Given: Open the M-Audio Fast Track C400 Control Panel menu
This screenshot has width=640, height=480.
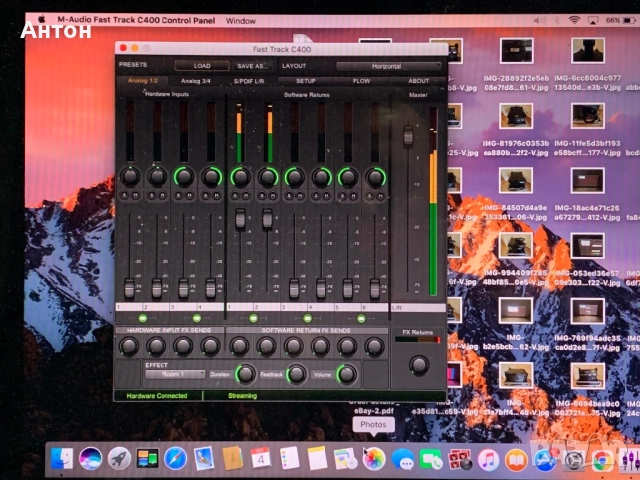Looking at the screenshot, I should point(136,20).
